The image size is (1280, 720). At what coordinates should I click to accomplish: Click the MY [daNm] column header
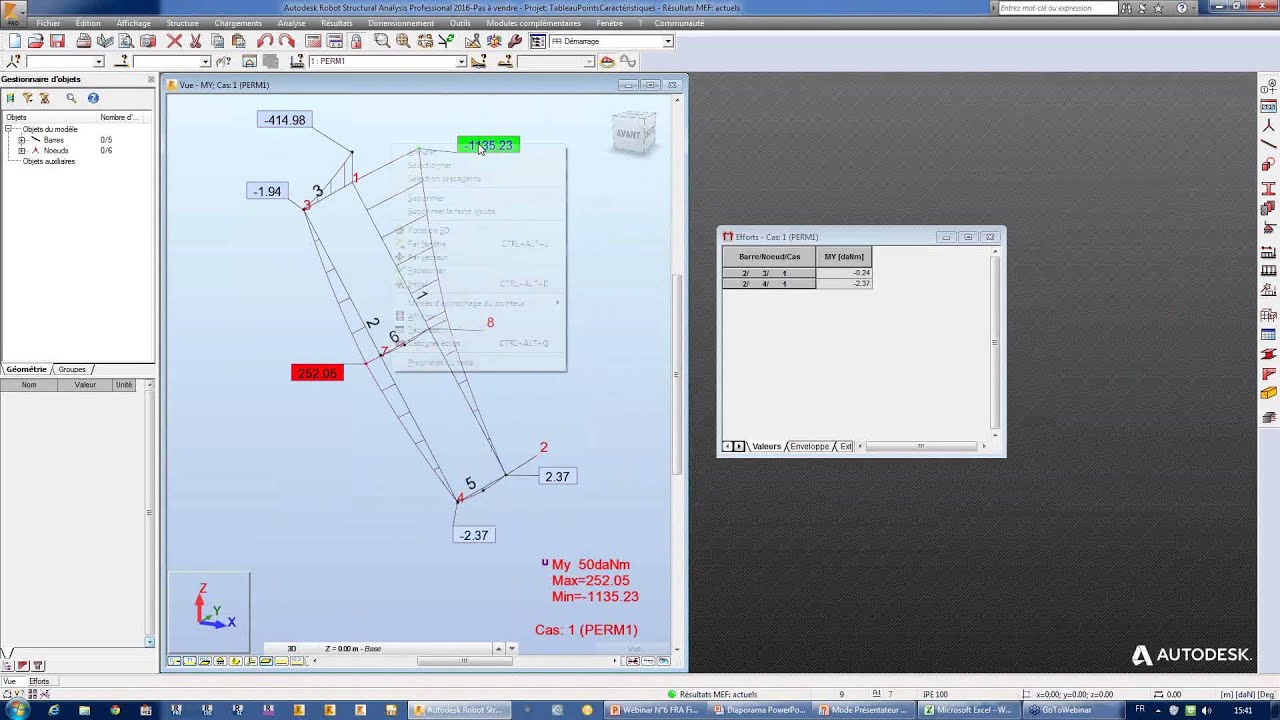(x=844, y=257)
